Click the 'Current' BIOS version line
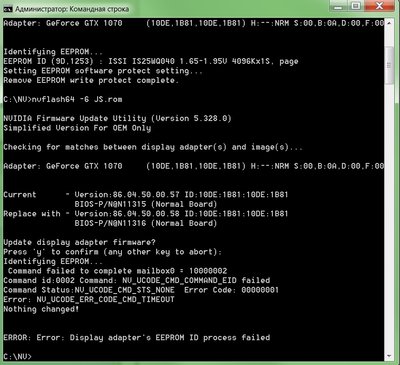The height and width of the screenshot is (365, 400). point(146,195)
